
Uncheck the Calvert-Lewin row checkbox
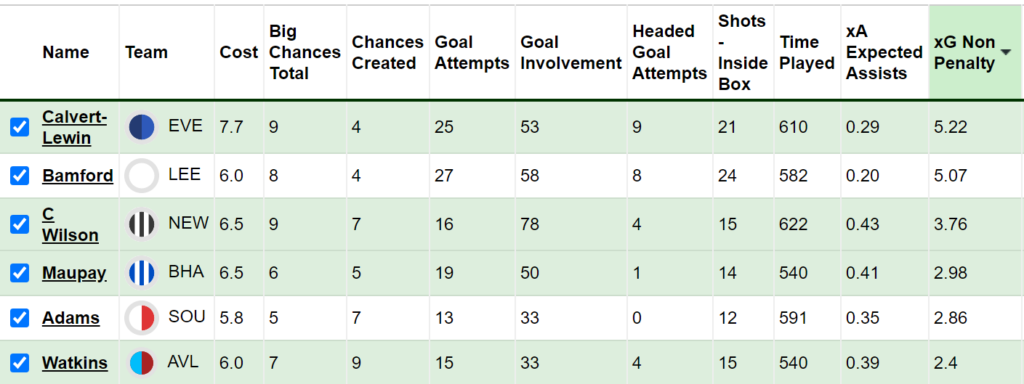[20, 127]
